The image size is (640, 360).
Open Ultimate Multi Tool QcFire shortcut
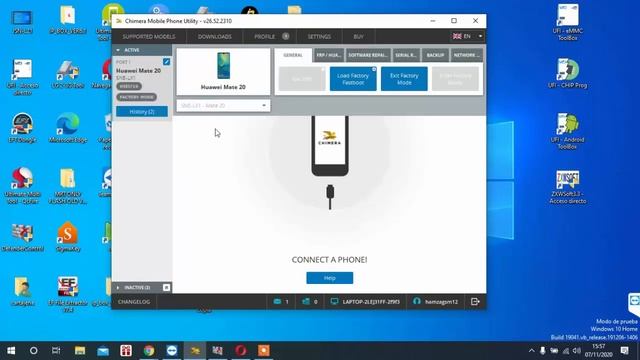pyautogui.click(x=22, y=185)
